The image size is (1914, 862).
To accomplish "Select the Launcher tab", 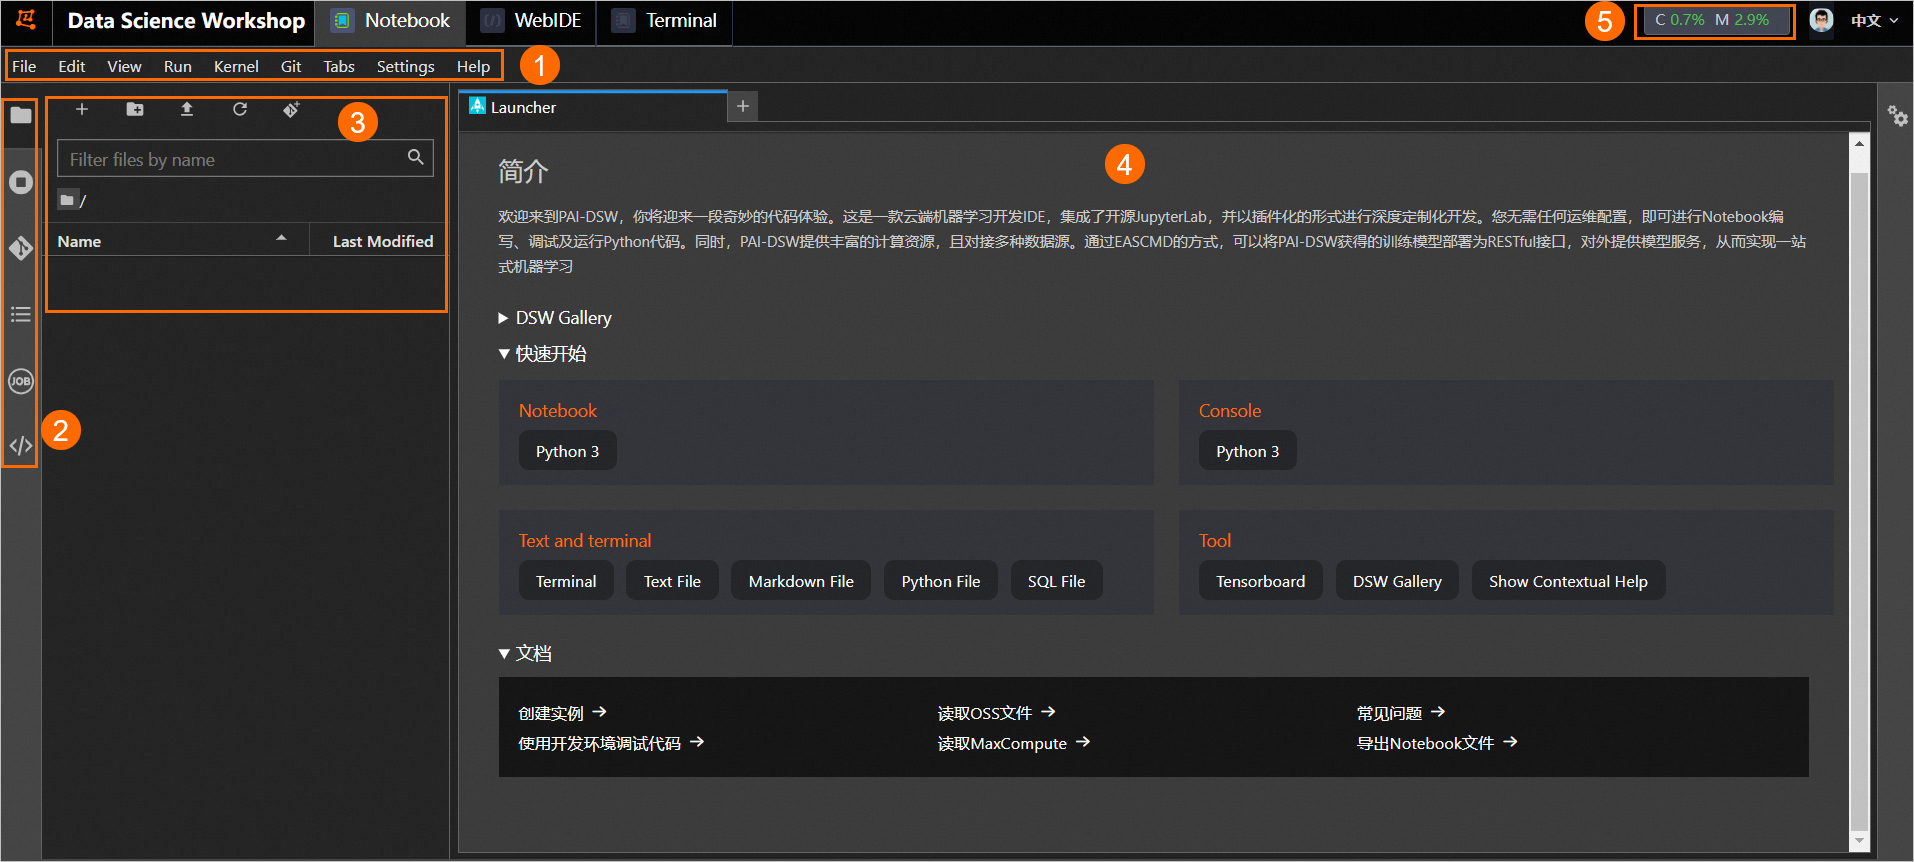I will tap(593, 107).
